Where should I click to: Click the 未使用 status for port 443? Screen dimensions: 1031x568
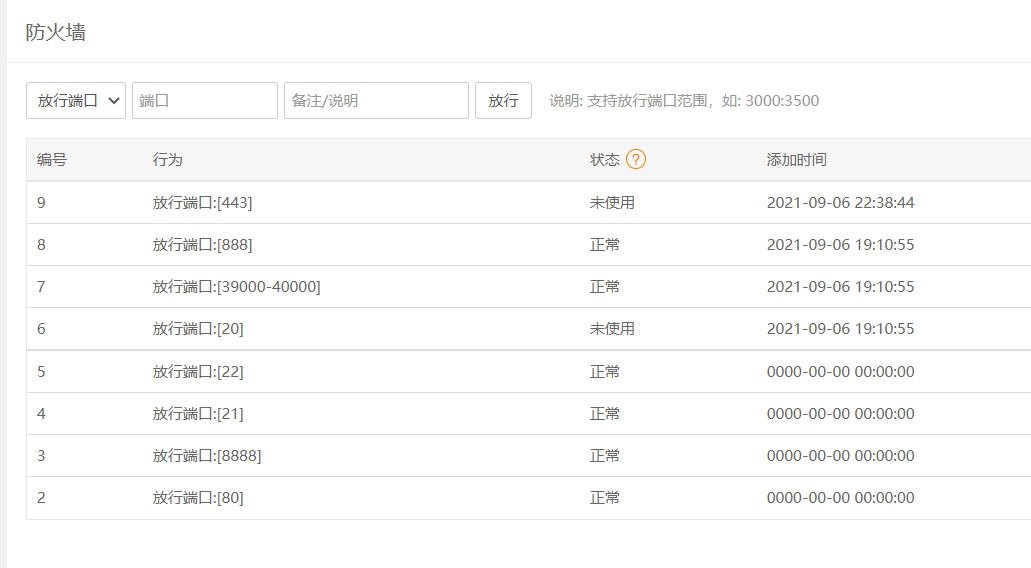(612, 203)
